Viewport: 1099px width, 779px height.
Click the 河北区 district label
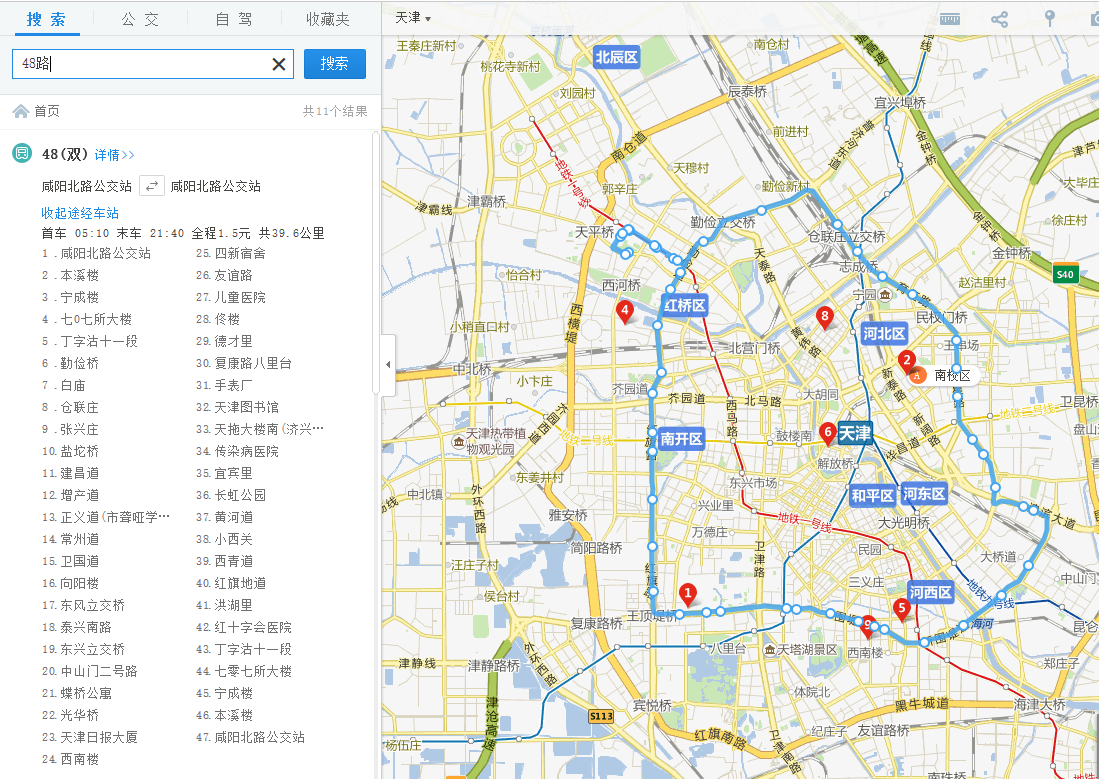[x=885, y=334]
